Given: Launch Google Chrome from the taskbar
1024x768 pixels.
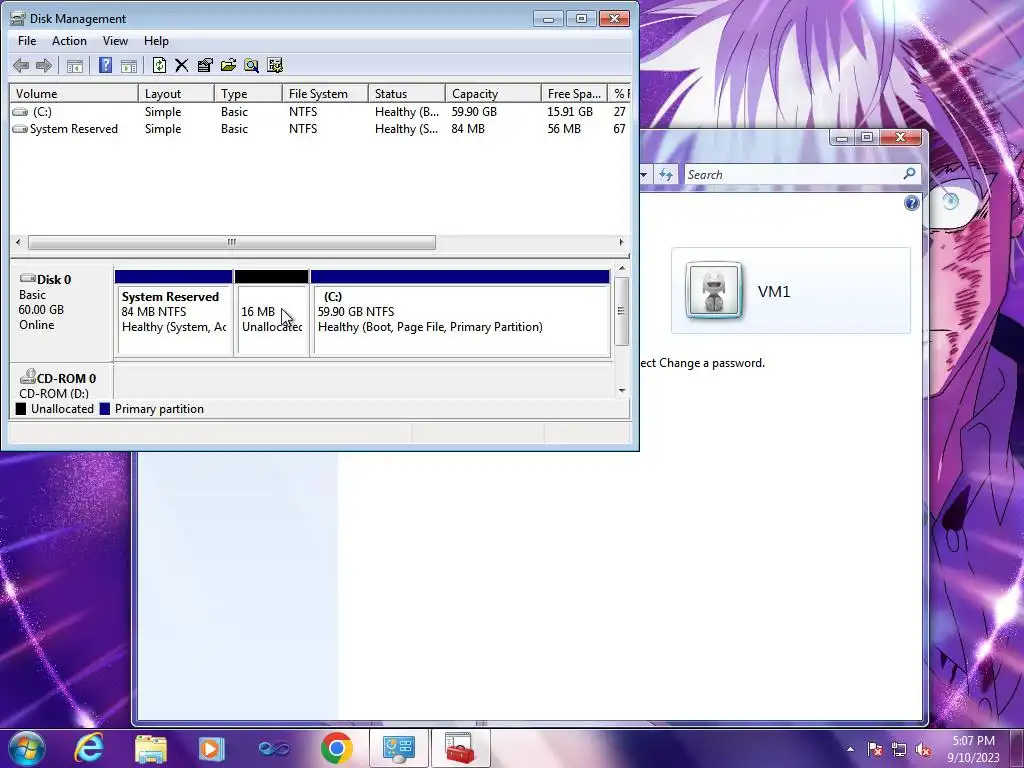Looking at the screenshot, I should (x=336, y=748).
